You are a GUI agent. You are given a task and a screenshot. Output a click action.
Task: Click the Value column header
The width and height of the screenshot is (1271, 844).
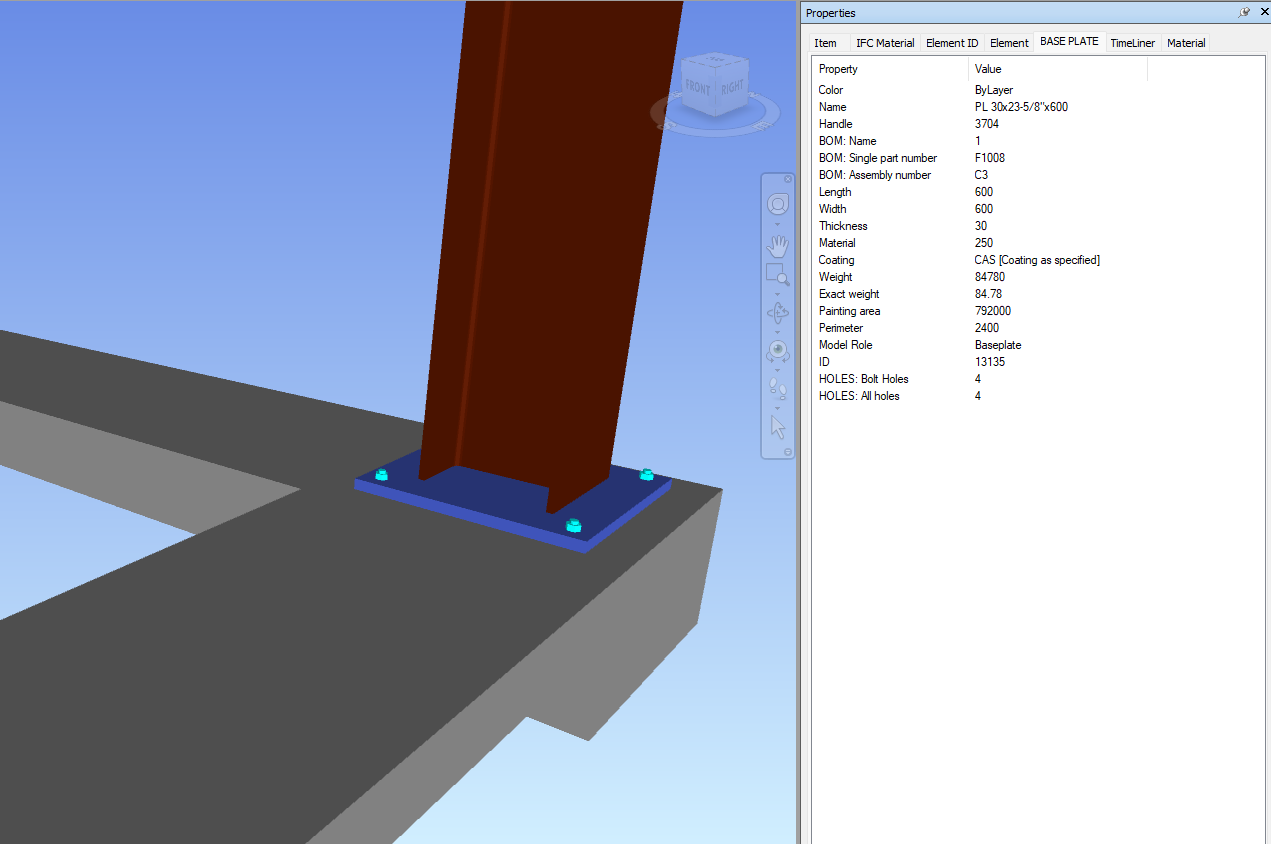(1058, 69)
